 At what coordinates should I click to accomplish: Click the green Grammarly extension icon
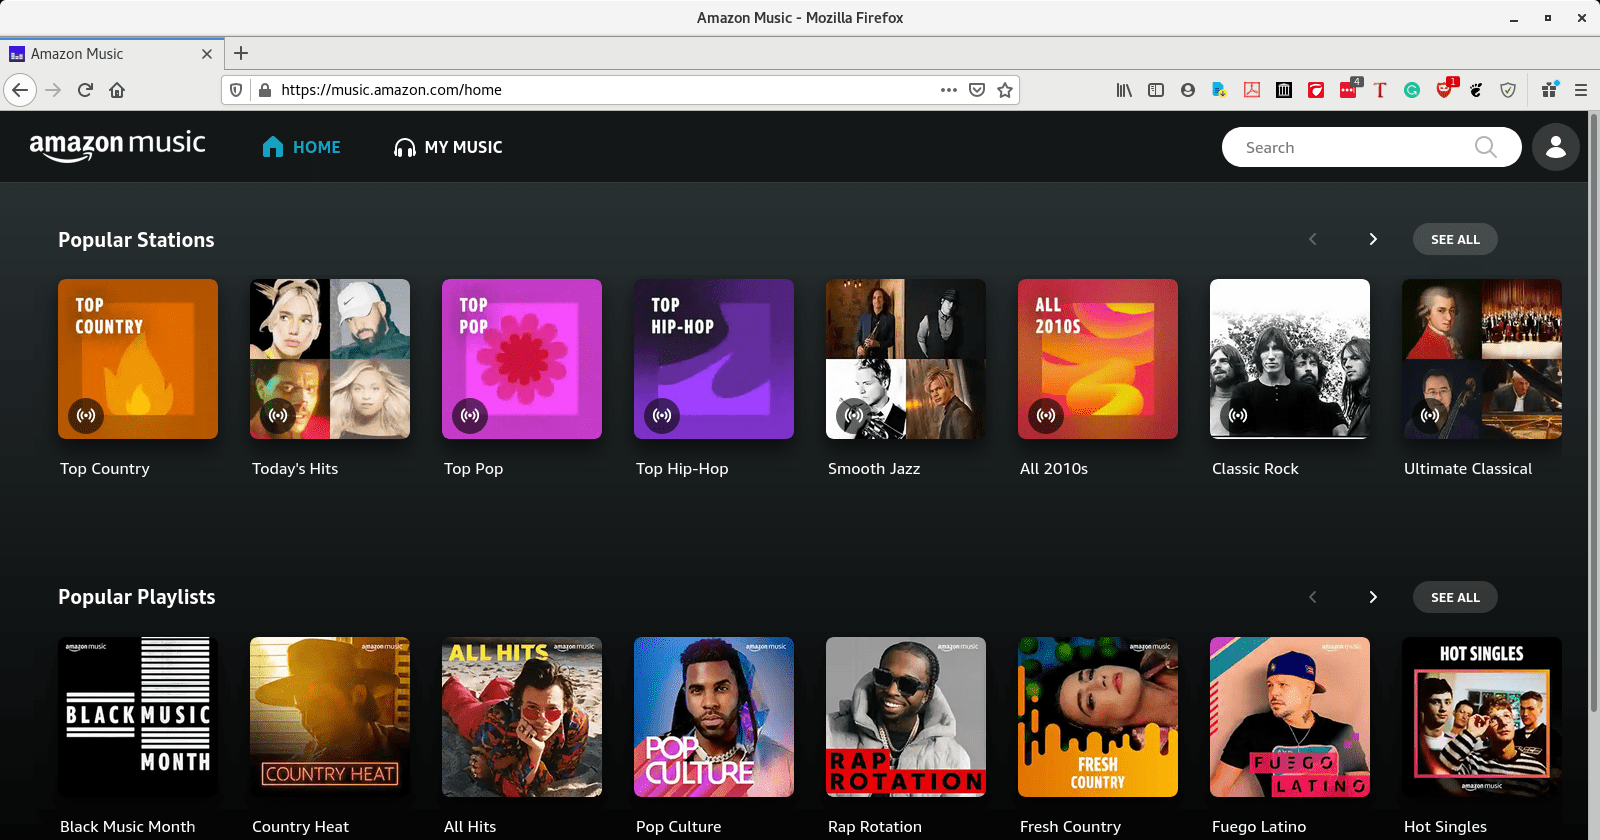coord(1412,90)
